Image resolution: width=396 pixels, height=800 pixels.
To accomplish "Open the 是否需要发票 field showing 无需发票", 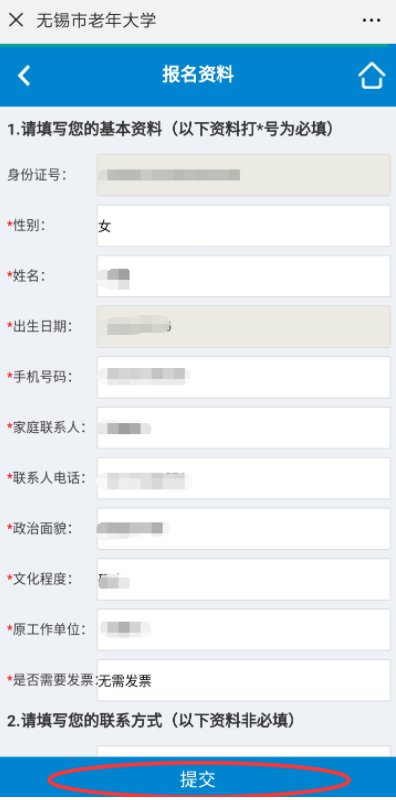I will pos(243,680).
